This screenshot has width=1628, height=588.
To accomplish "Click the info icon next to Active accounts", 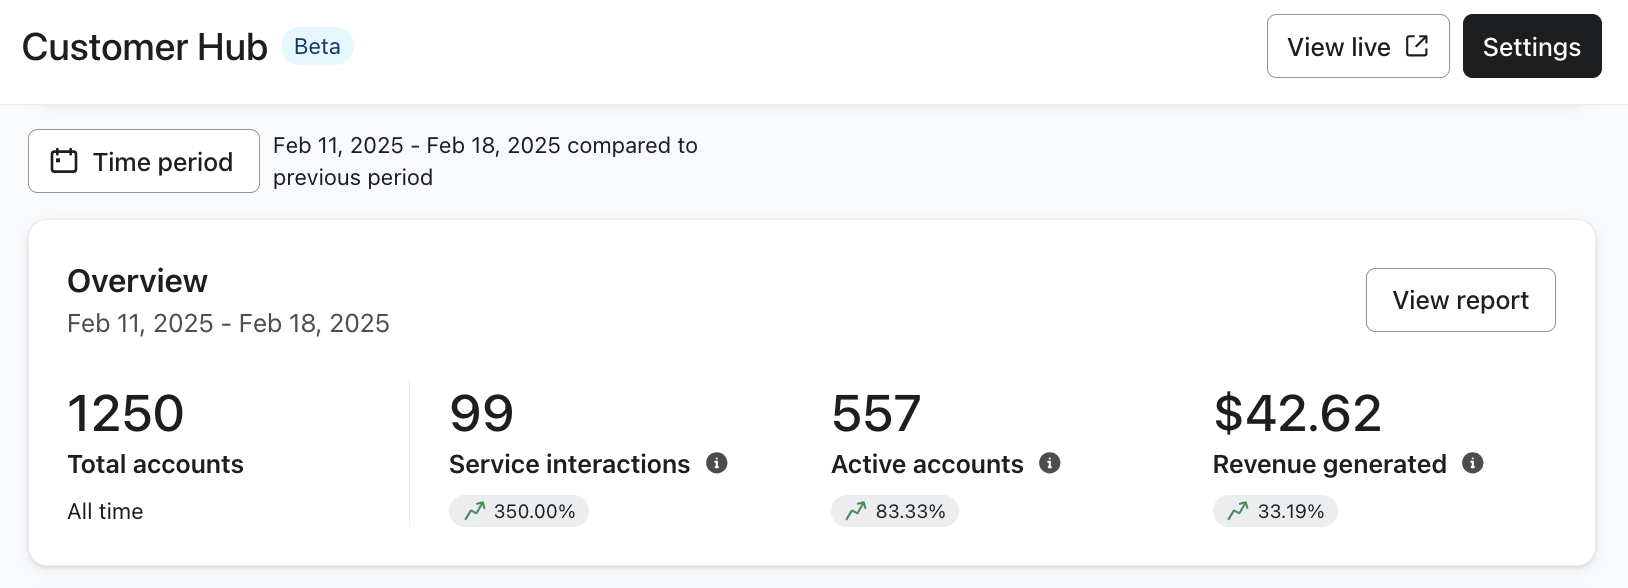I will pyautogui.click(x=1048, y=463).
